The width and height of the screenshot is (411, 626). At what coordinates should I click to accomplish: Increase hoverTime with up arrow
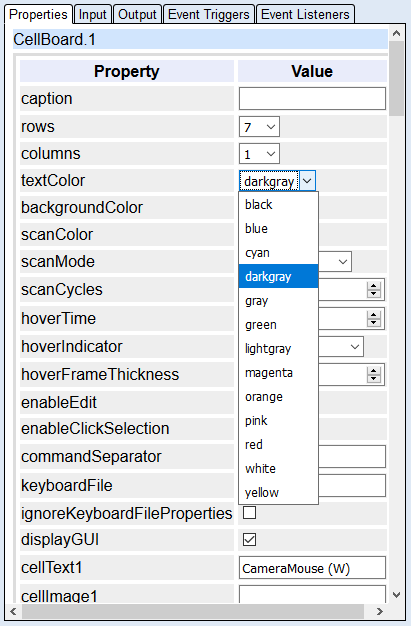click(x=373, y=315)
